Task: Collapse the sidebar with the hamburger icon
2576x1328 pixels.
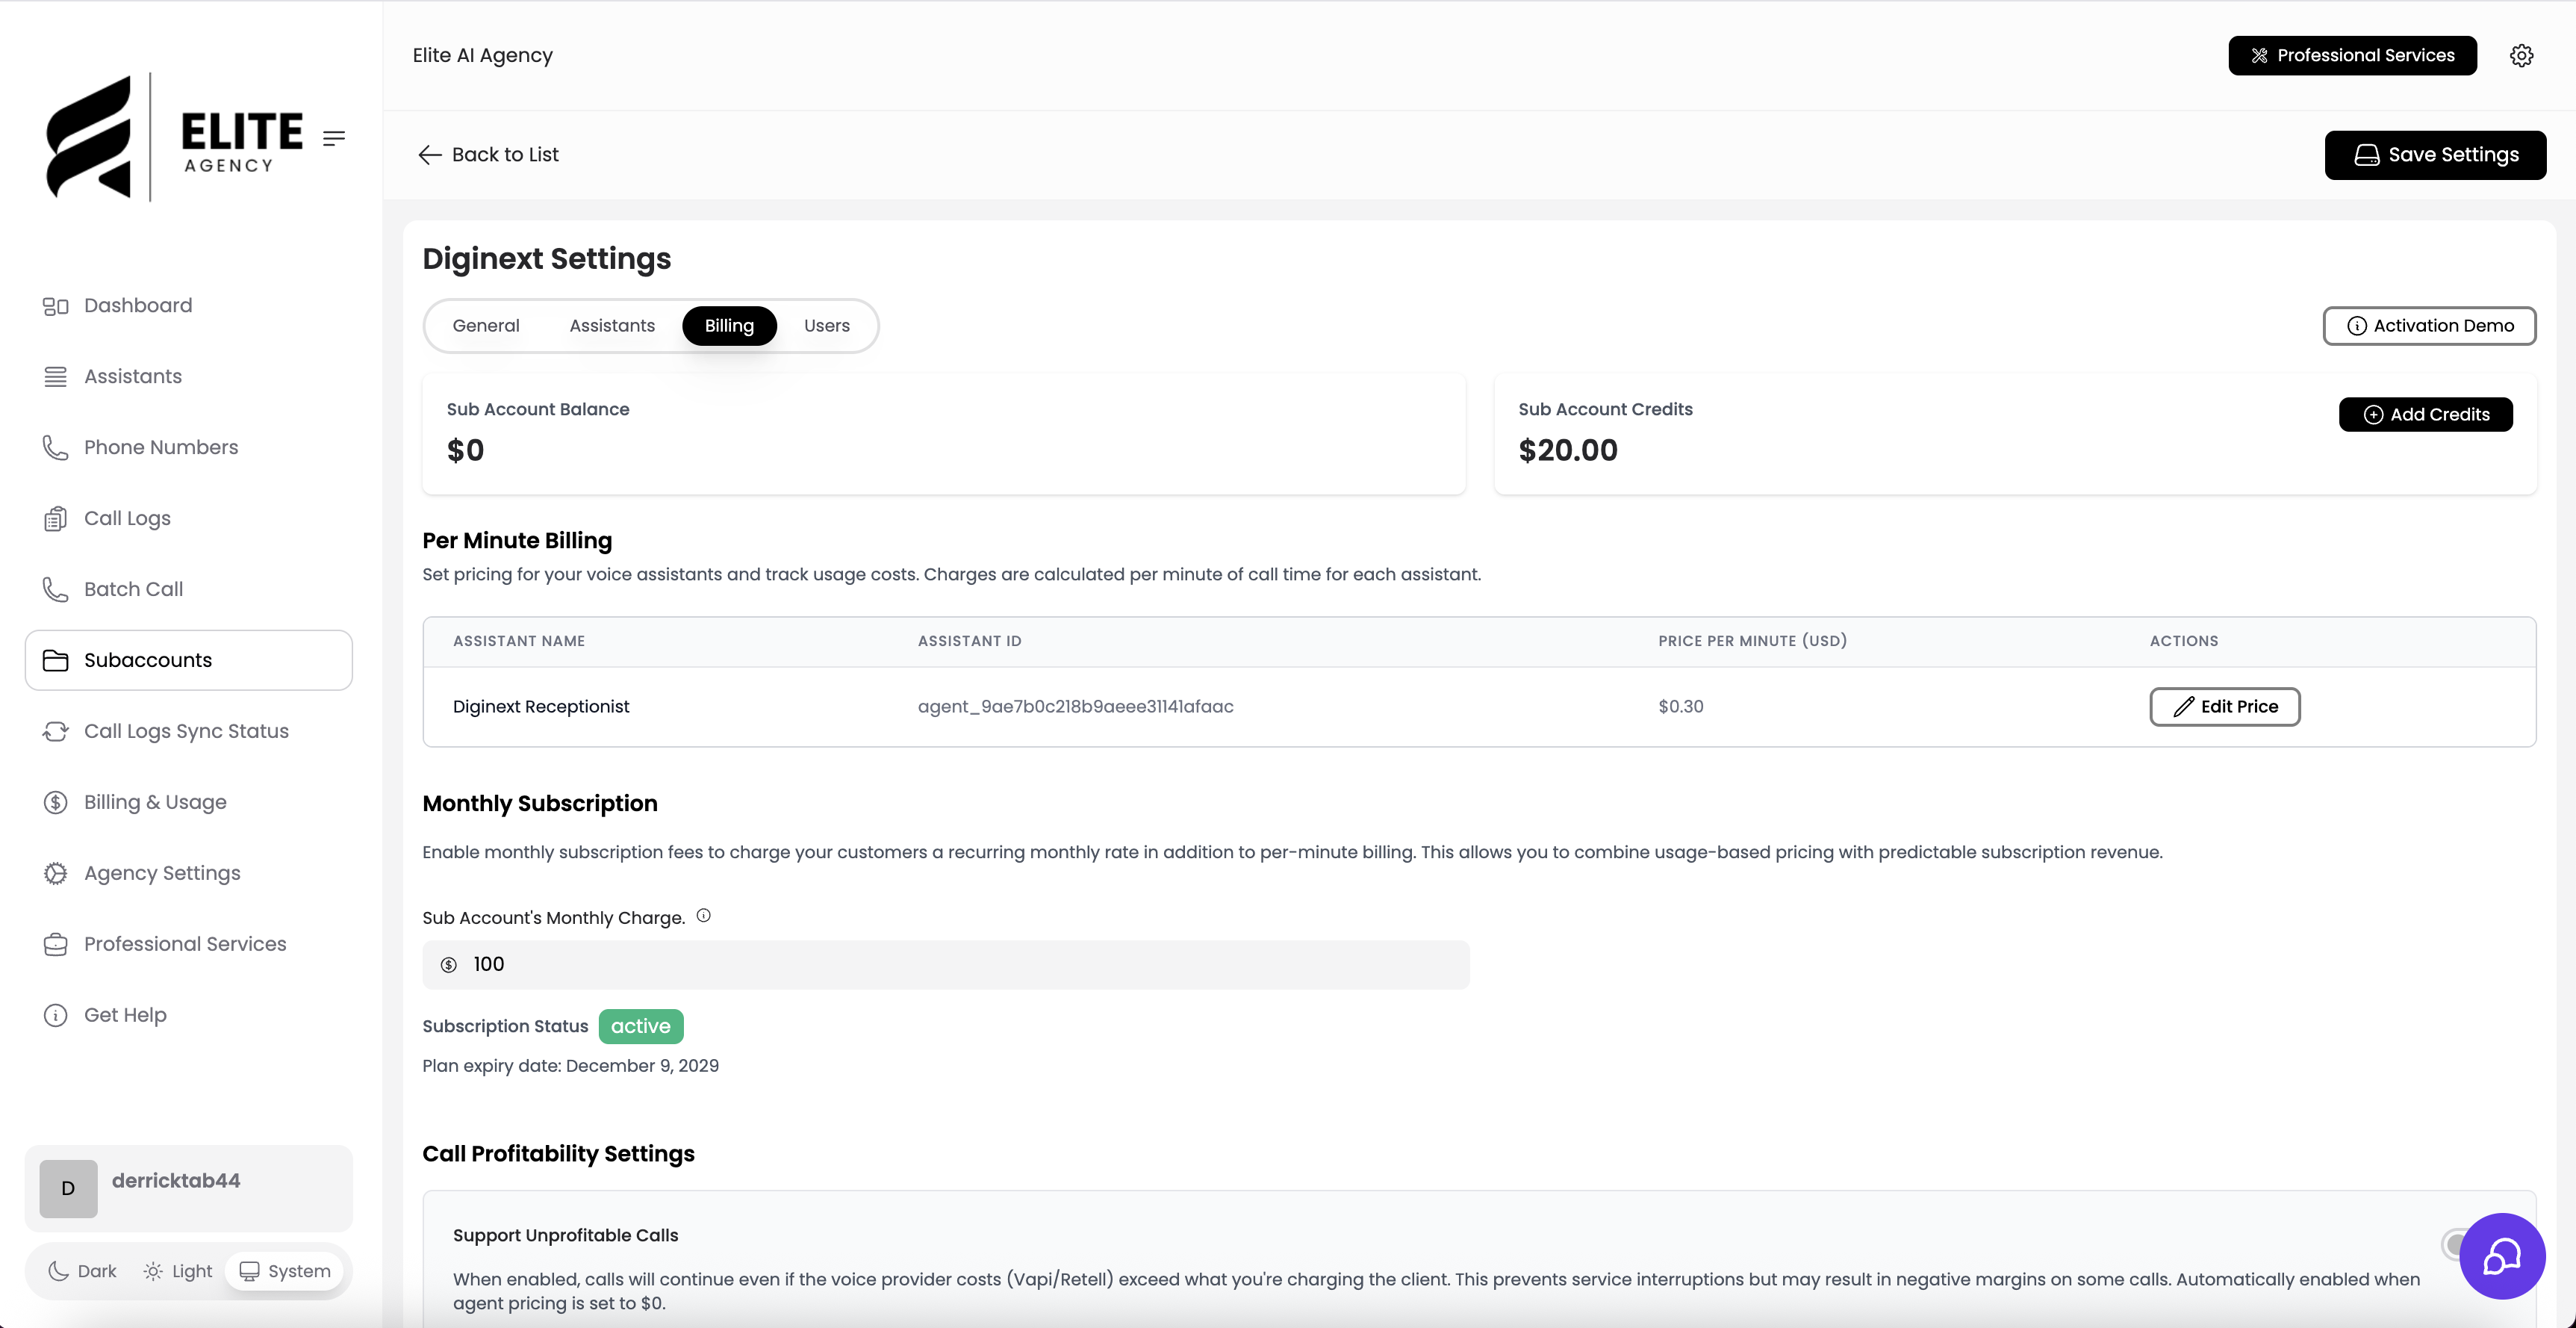Action: [333, 138]
